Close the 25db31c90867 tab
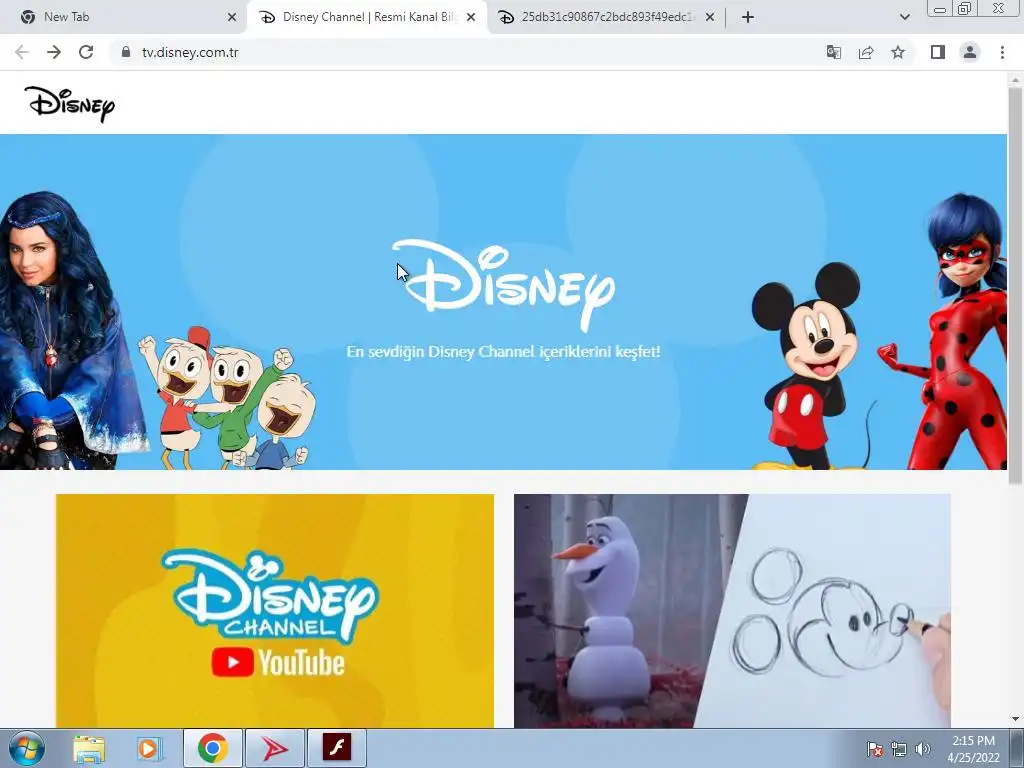The image size is (1024, 768). (x=710, y=17)
